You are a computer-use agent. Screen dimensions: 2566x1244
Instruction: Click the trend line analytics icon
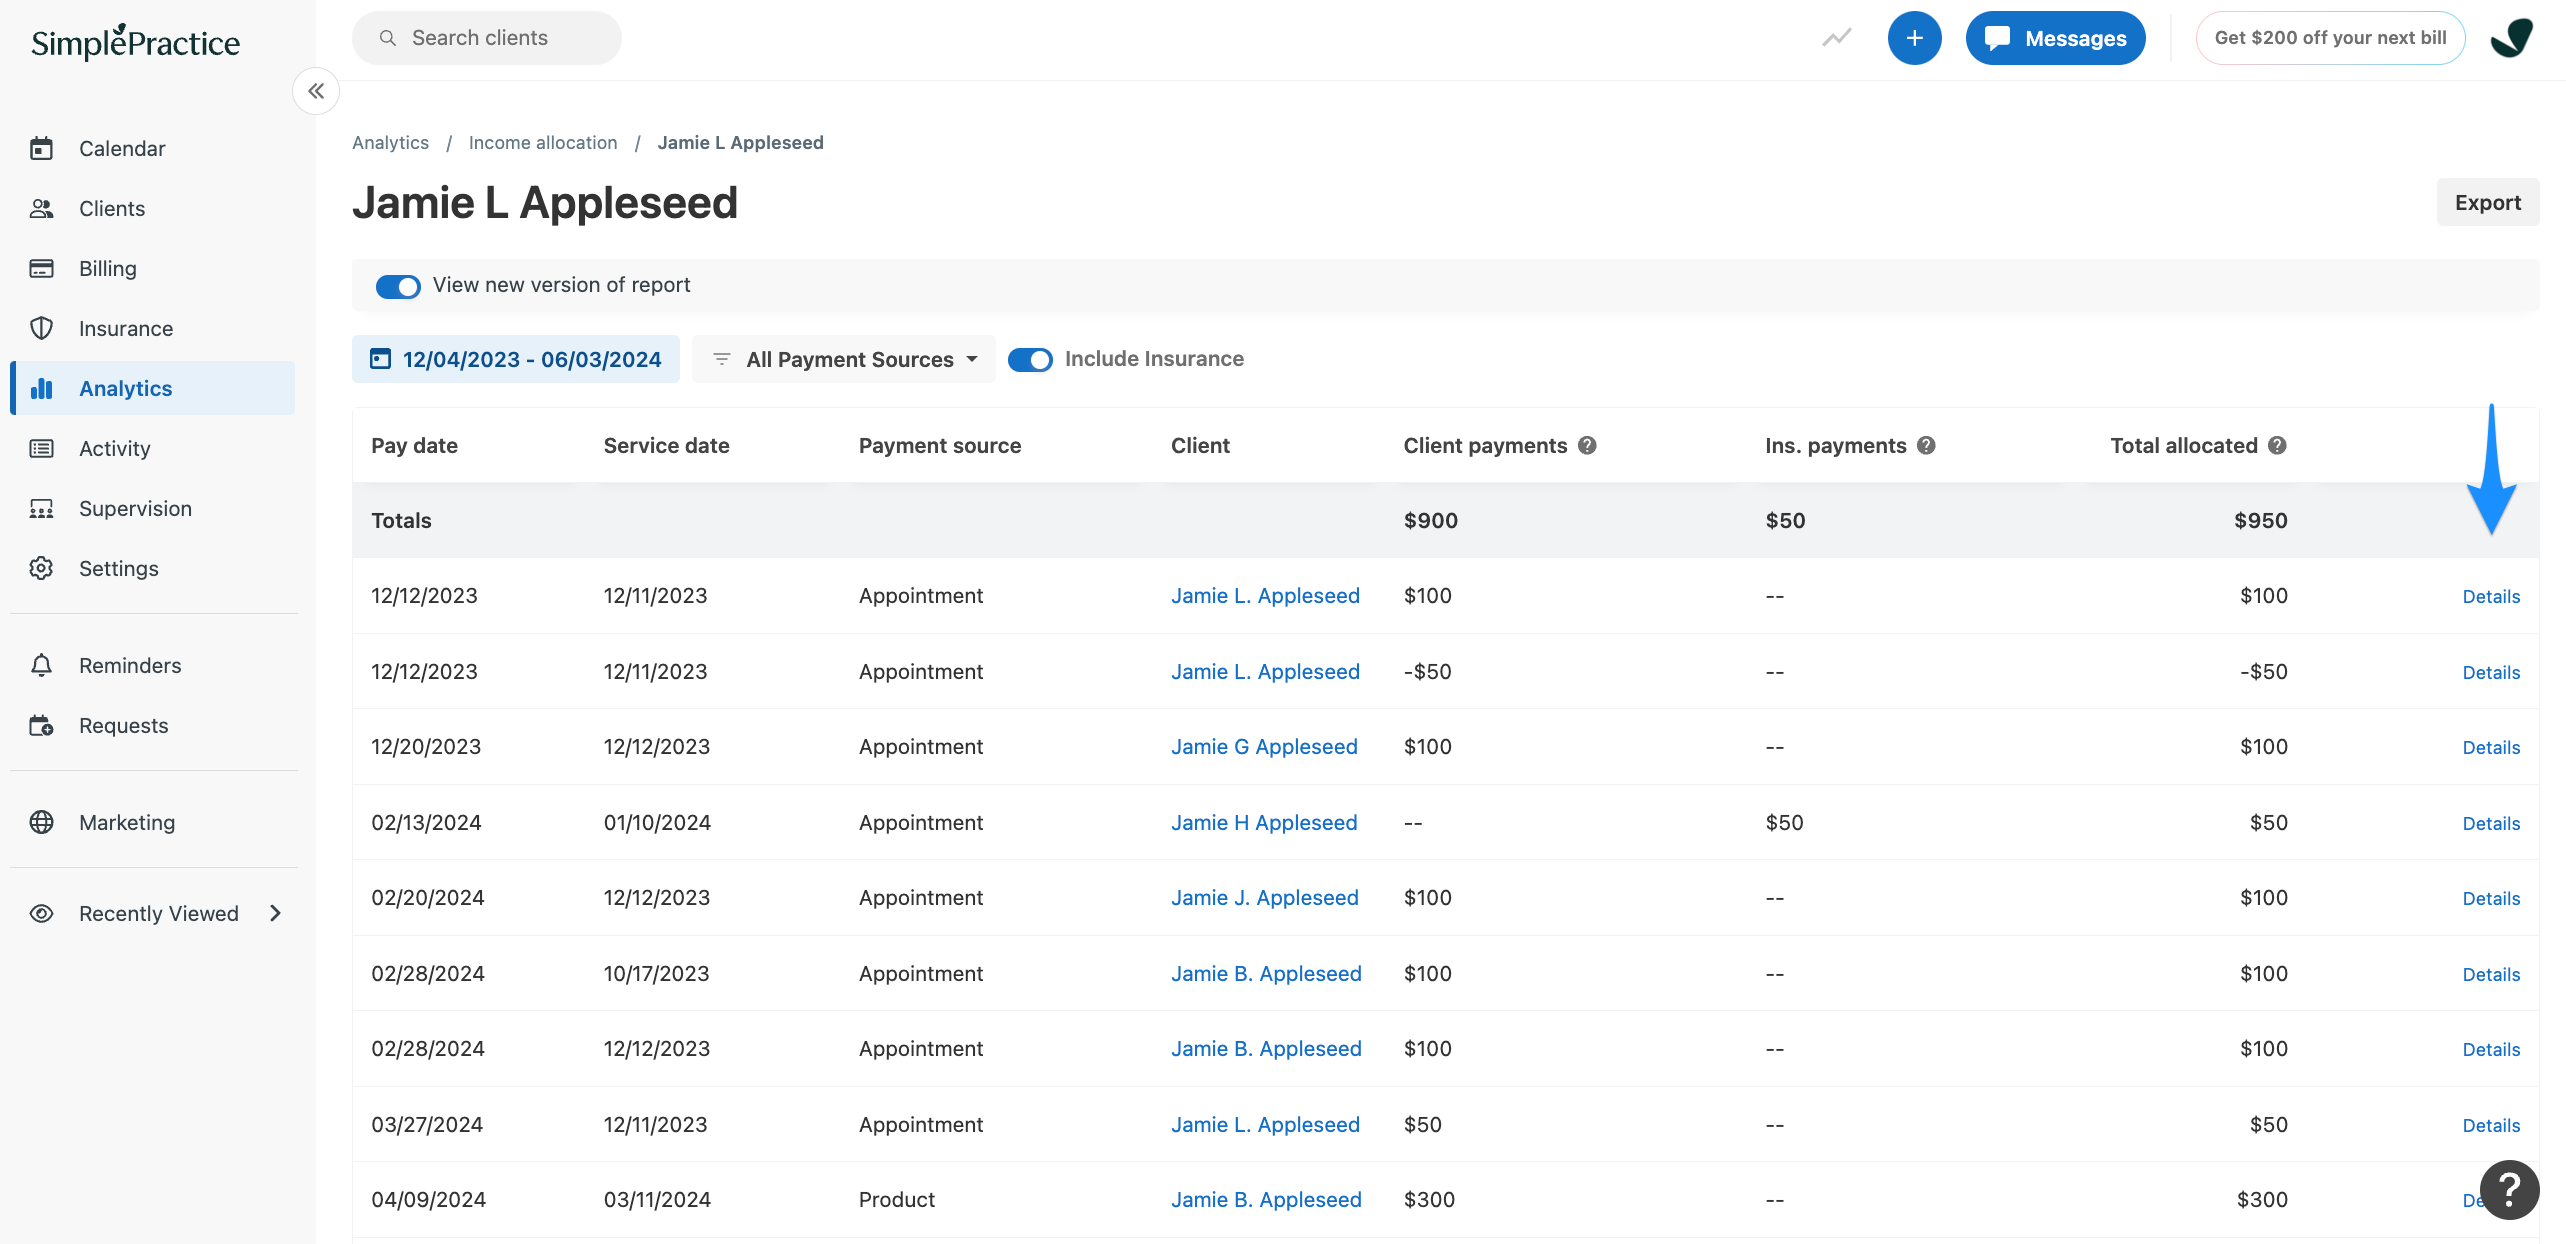[x=1836, y=38]
